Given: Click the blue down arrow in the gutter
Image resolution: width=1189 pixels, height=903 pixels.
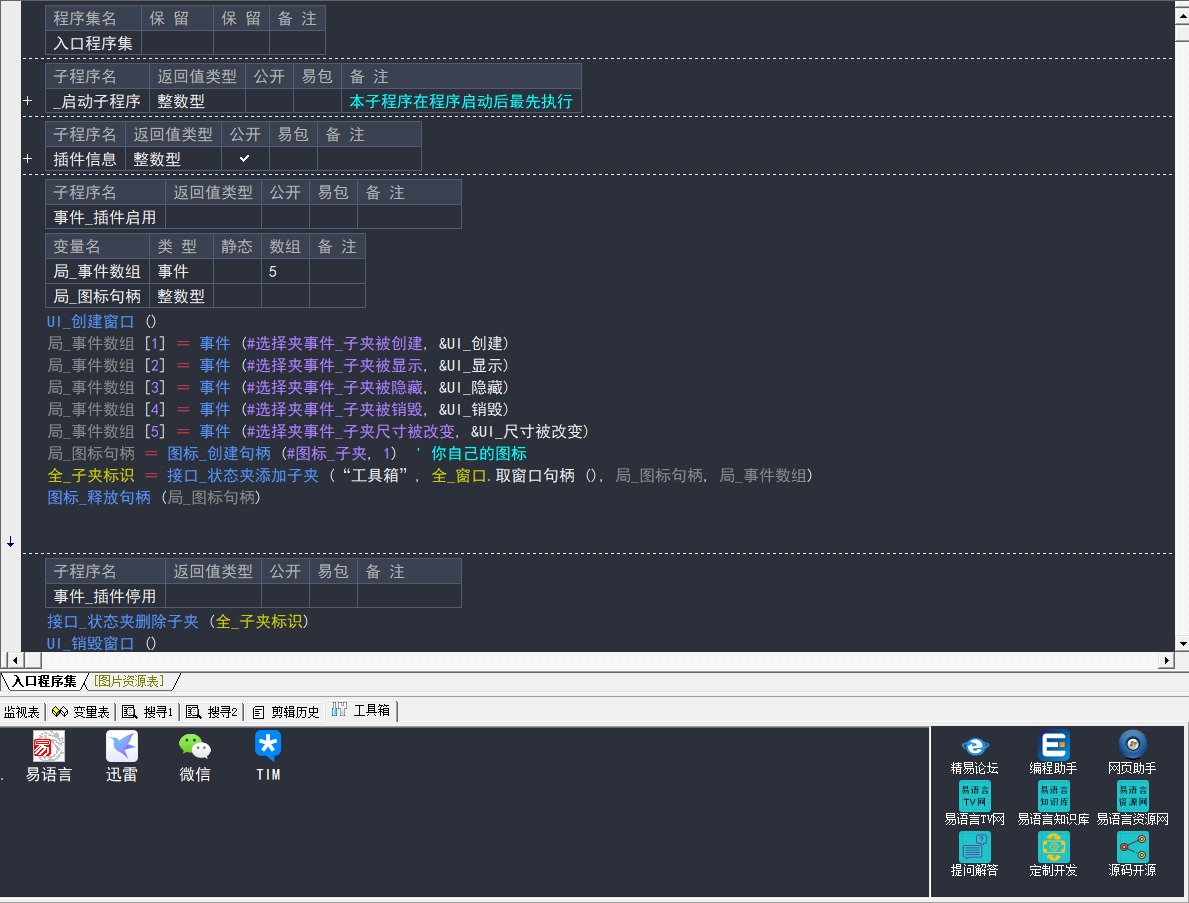Looking at the screenshot, I should [x=11, y=542].
